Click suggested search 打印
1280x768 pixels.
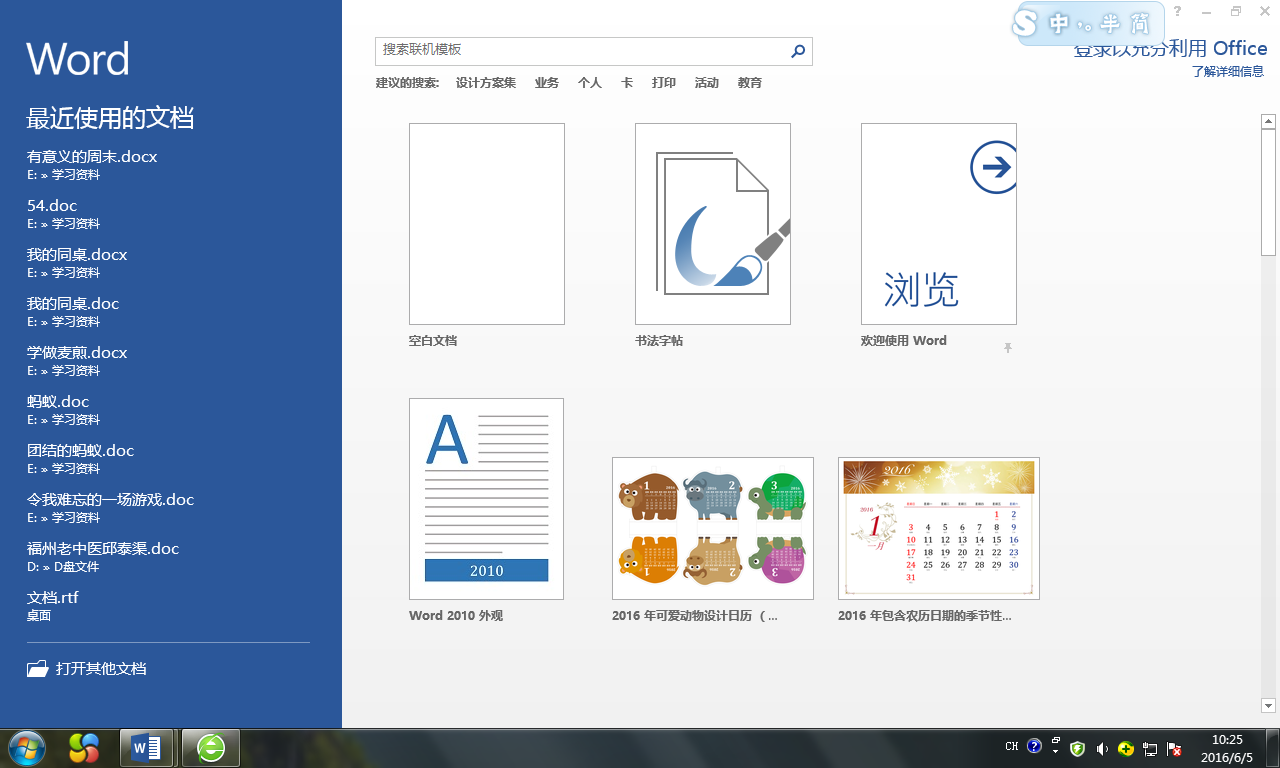click(x=664, y=83)
